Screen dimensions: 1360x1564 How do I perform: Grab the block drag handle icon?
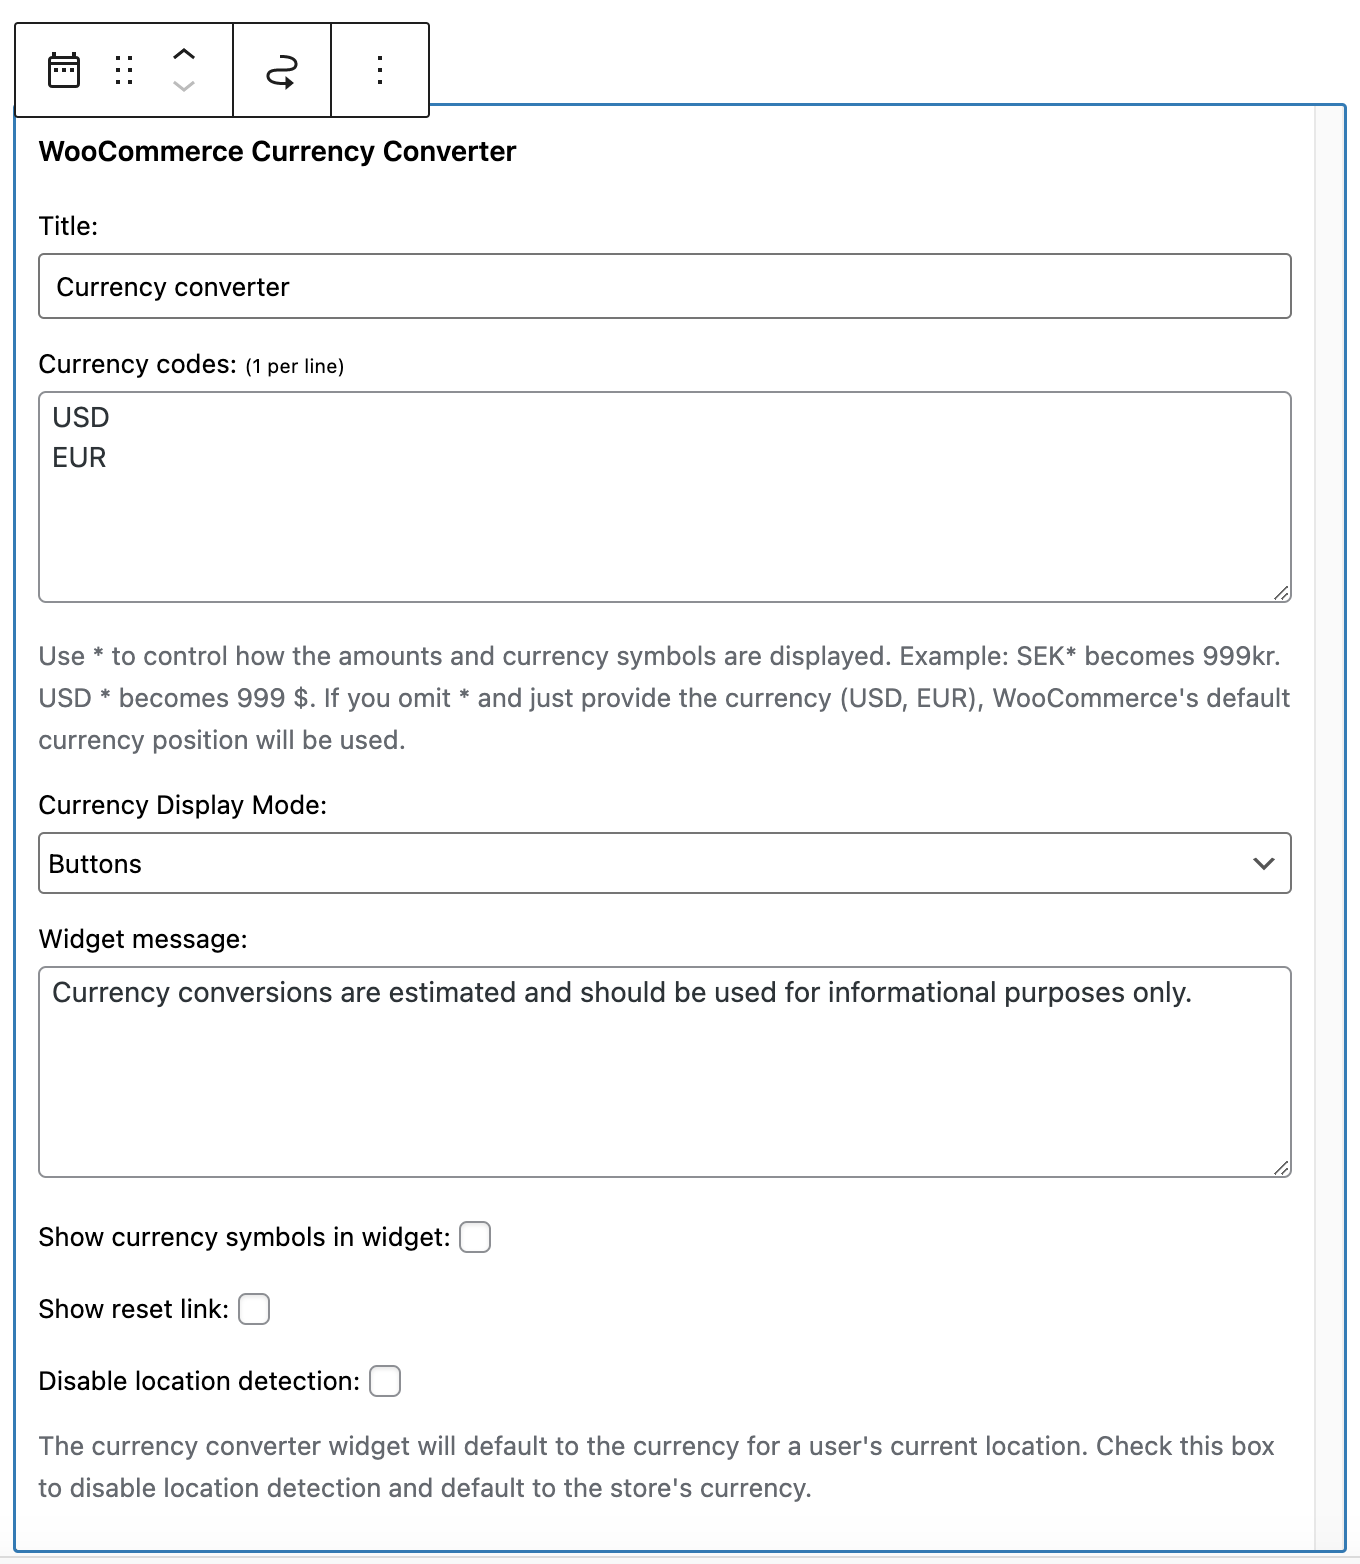pyautogui.click(x=123, y=70)
